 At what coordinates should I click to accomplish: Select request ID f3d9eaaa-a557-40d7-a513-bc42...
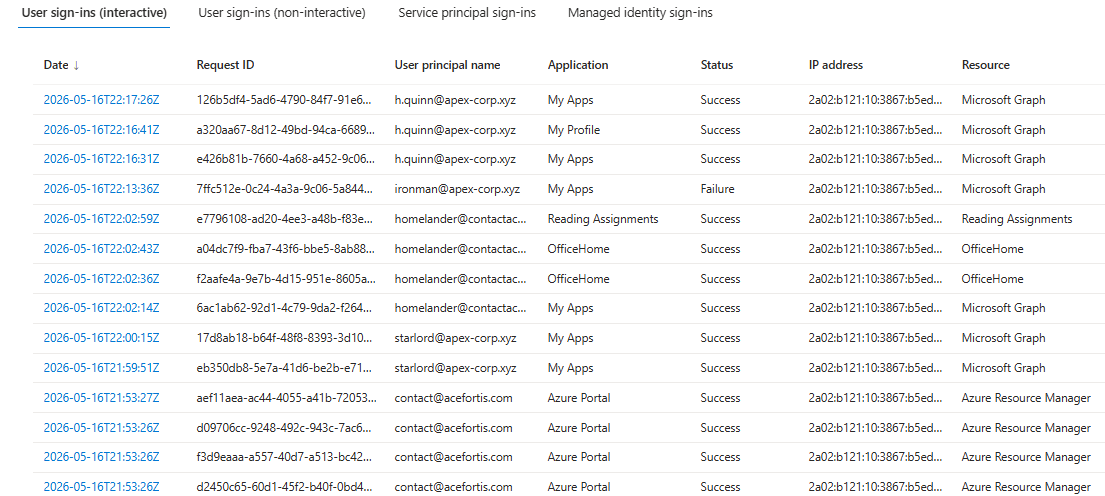(285, 457)
